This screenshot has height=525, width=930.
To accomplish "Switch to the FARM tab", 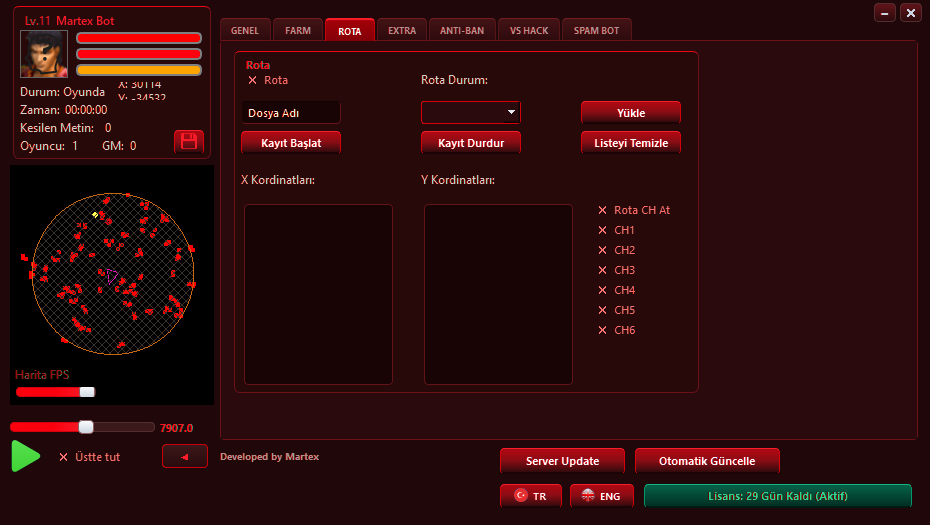I will (x=298, y=30).
